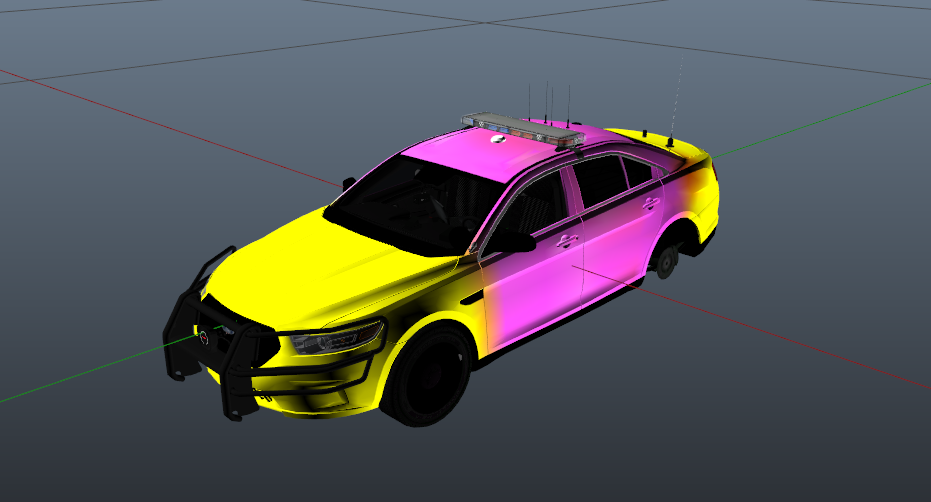This screenshot has width=931, height=502.
Task: Click the roof lightbar on the car
Action: (523, 129)
